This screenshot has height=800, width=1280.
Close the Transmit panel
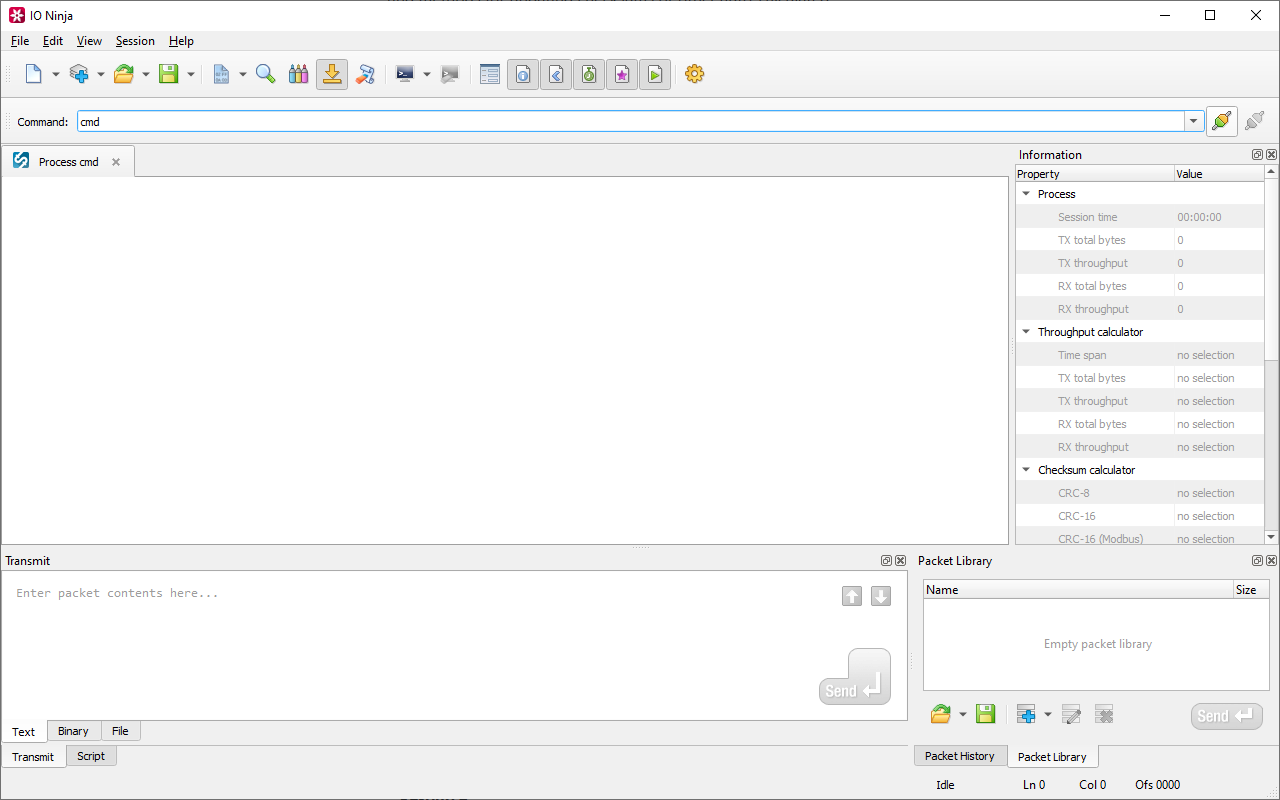pyautogui.click(x=900, y=561)
